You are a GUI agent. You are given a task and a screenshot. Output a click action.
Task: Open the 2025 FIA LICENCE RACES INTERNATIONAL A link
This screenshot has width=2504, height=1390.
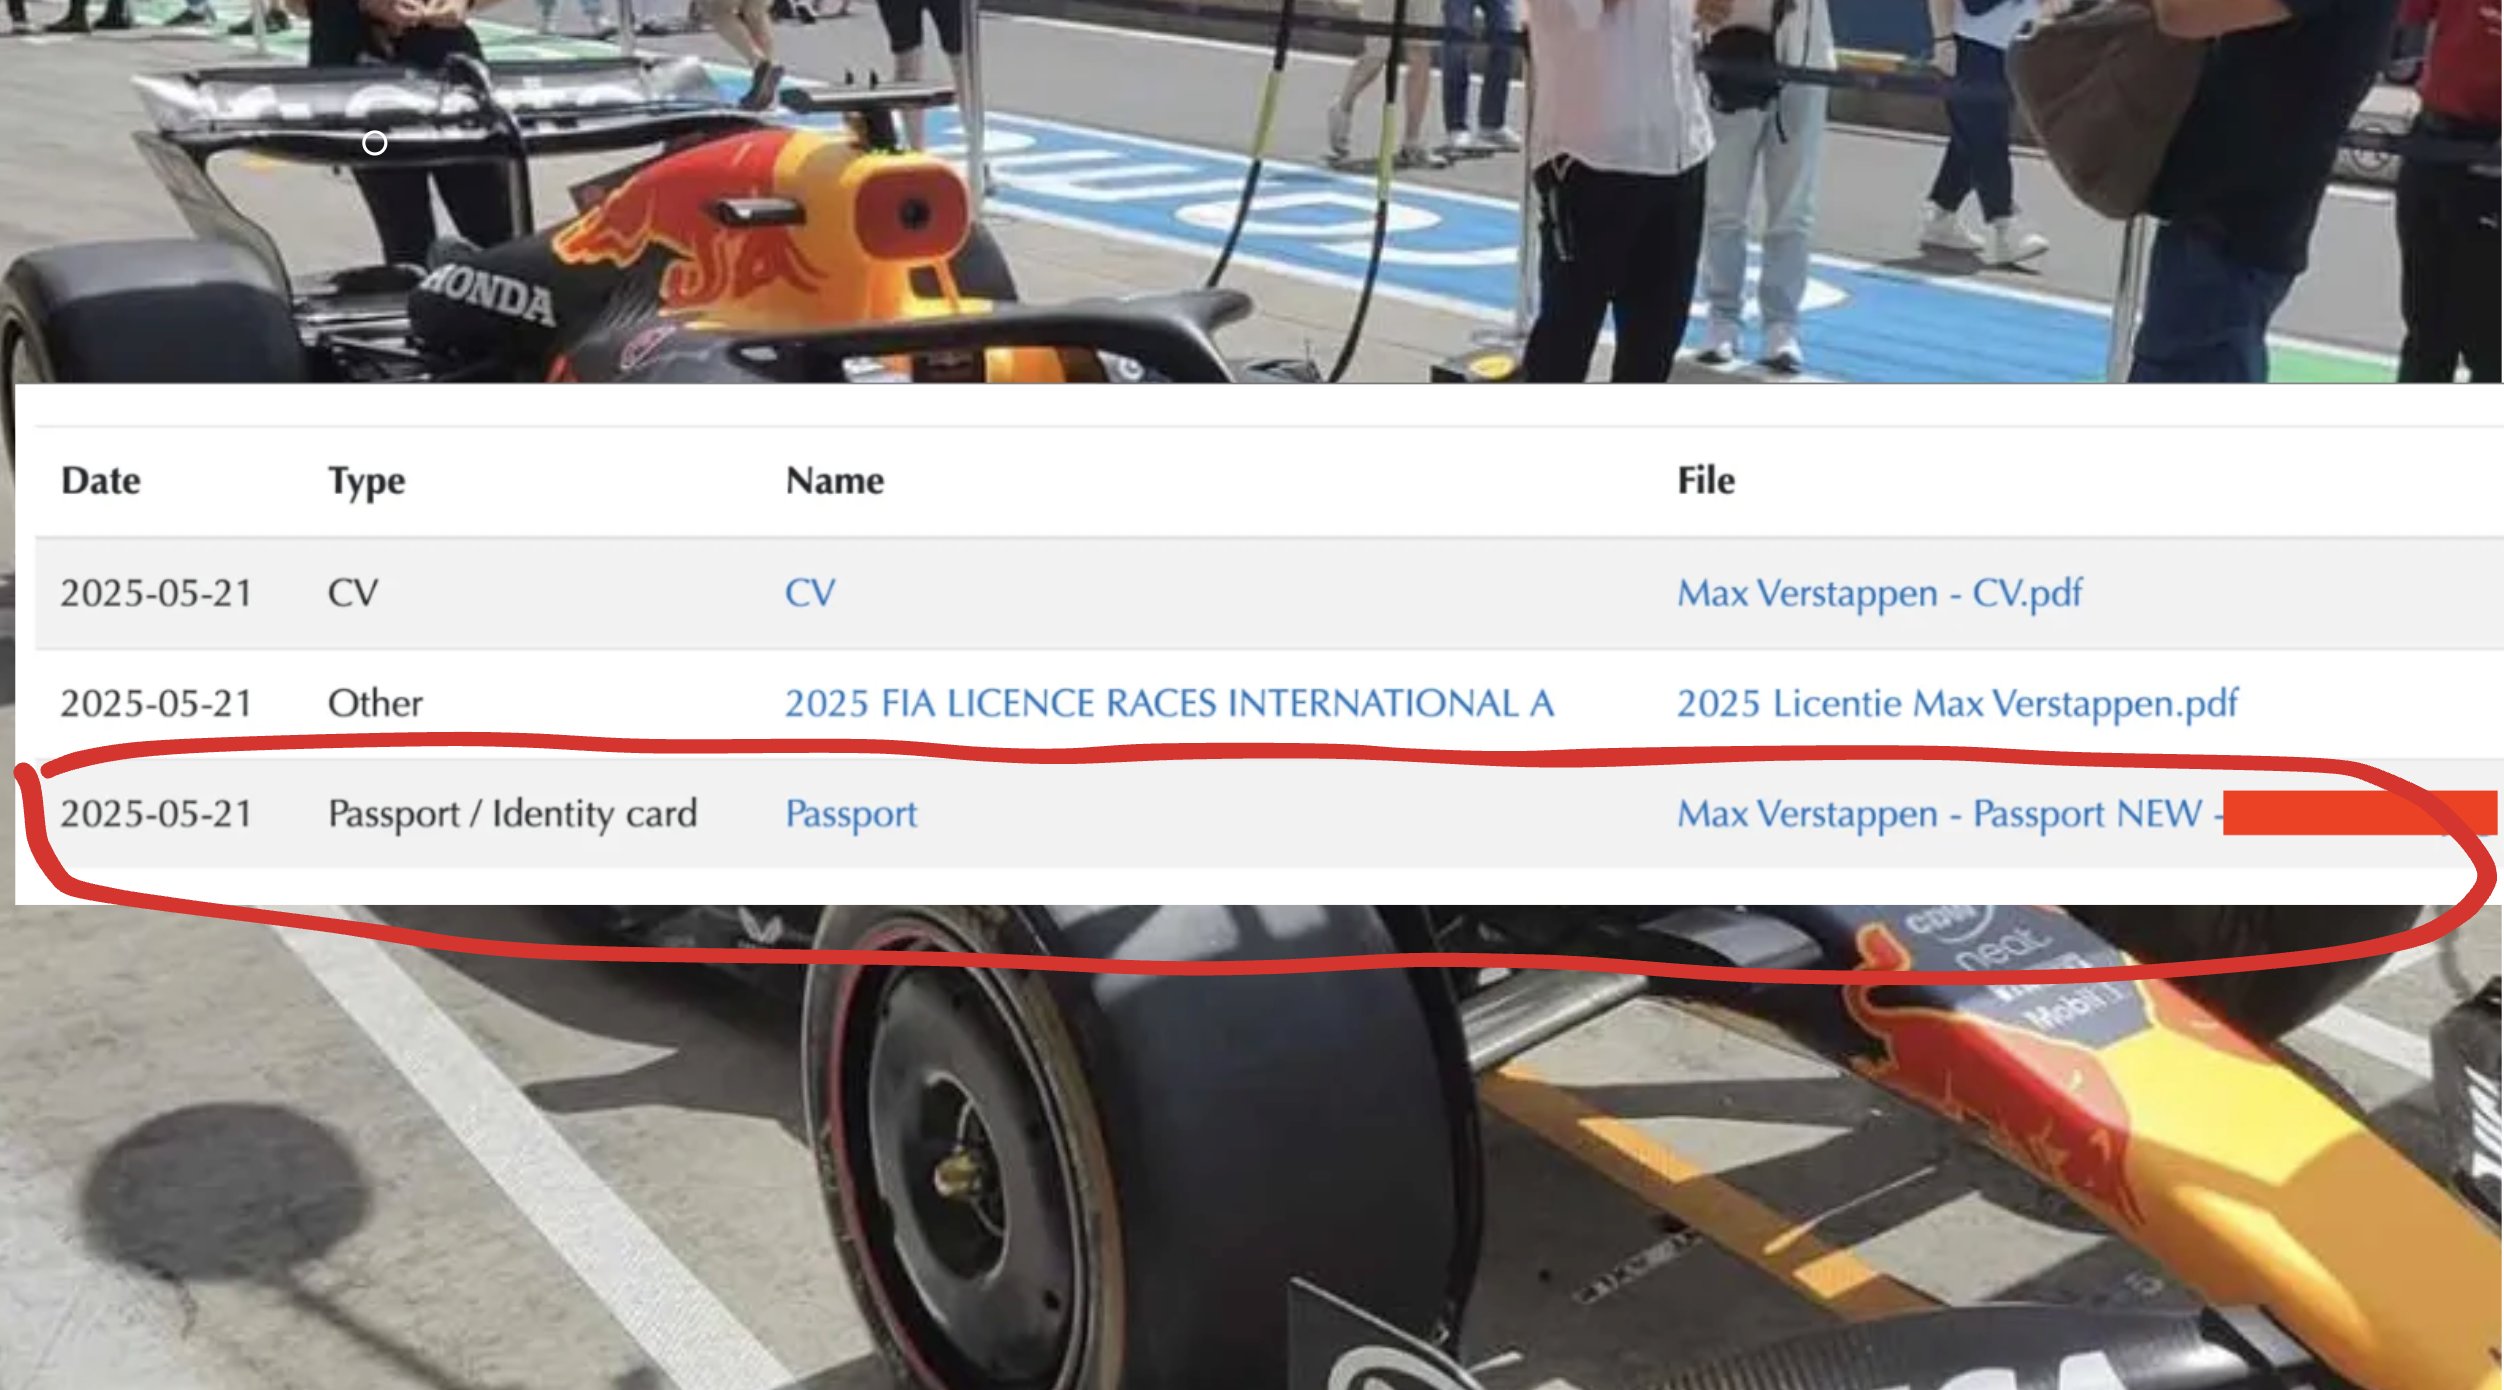point(1168,703)
